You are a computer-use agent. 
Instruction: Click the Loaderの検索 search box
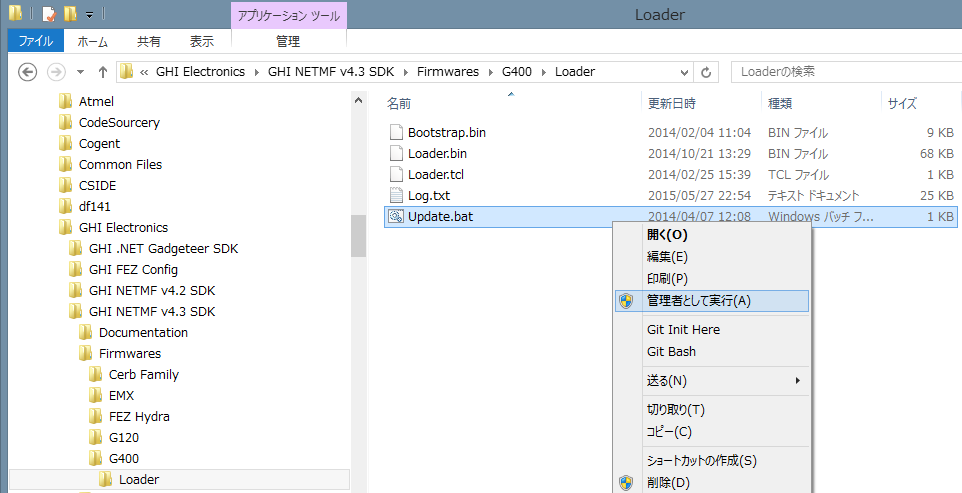click(840, 72)
